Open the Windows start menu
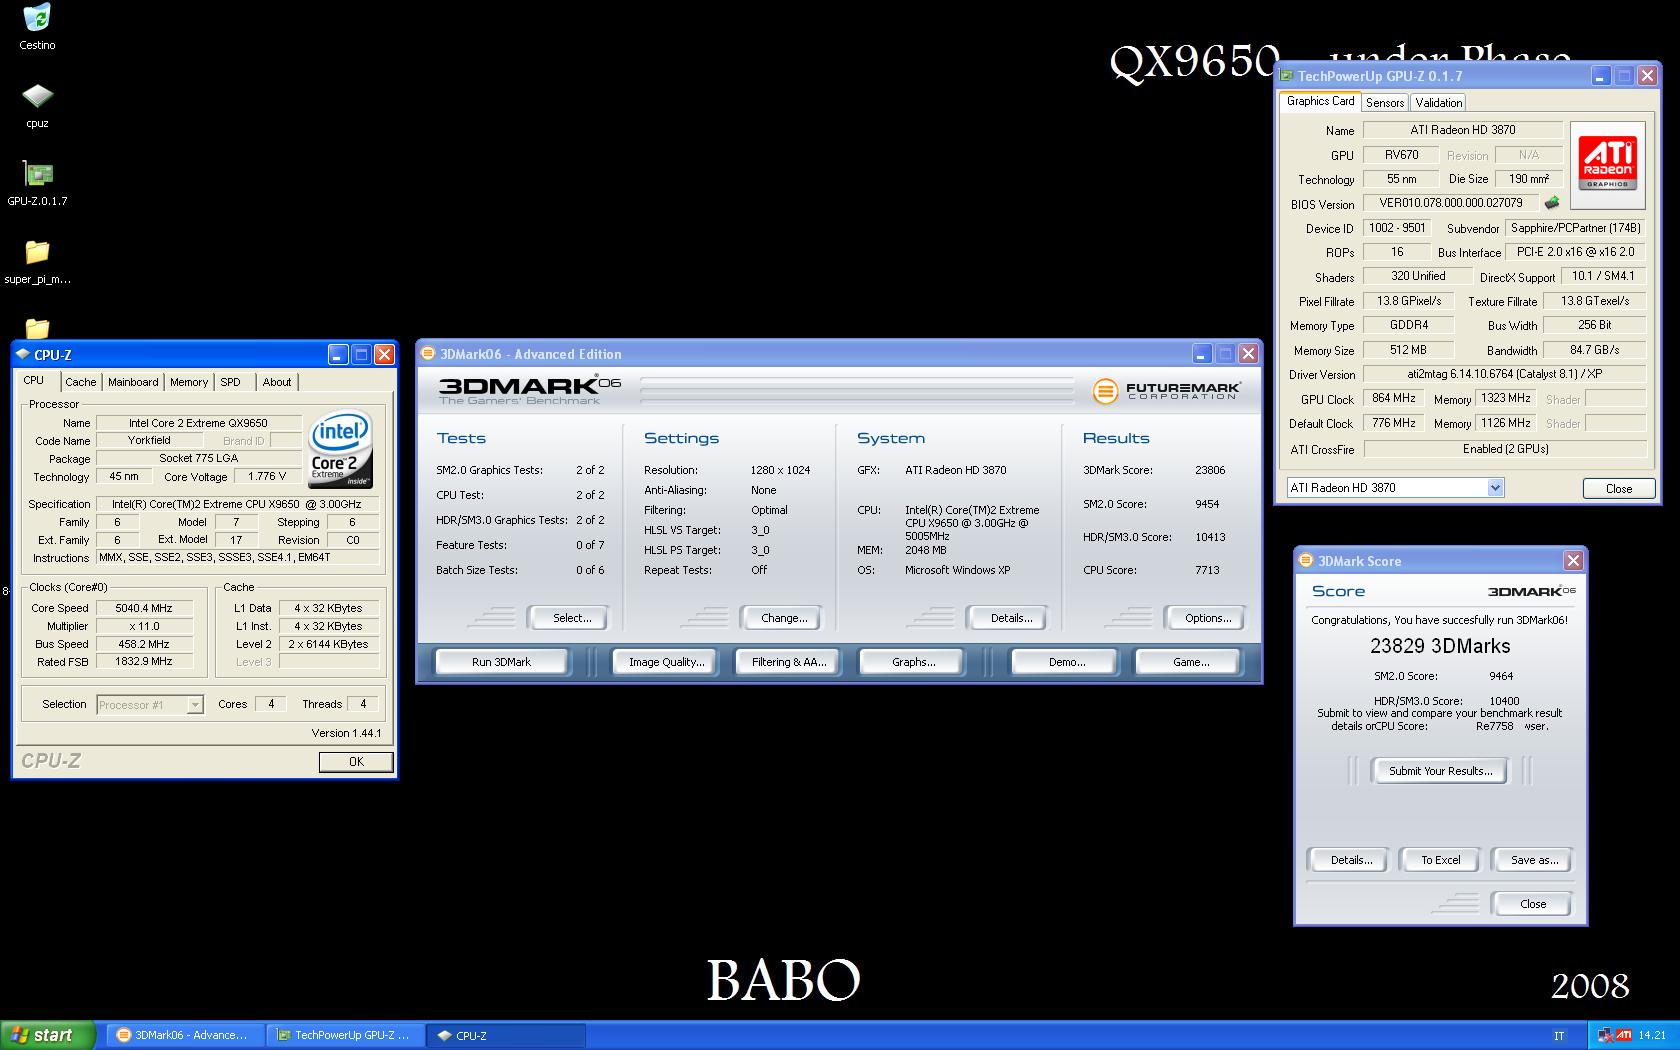Screen dimensions: 1680x1050 pyautogui.click(x=48, y=1035)
